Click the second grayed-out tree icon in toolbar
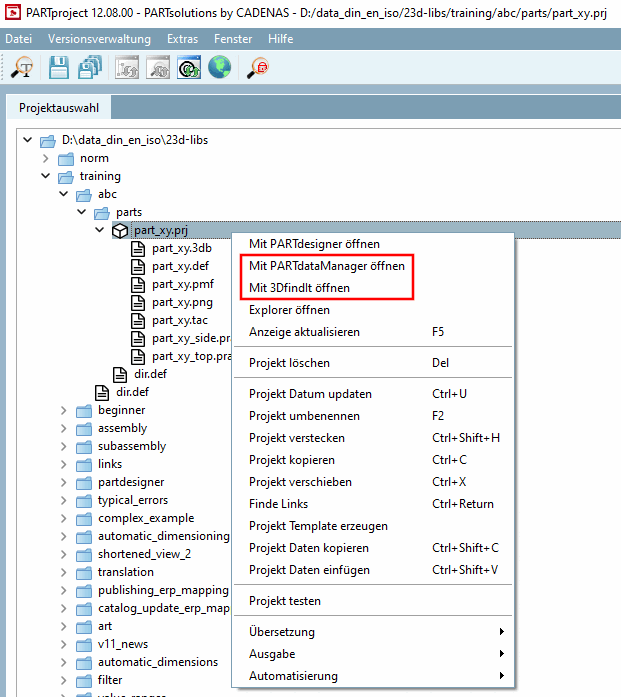 pos(158,68)
